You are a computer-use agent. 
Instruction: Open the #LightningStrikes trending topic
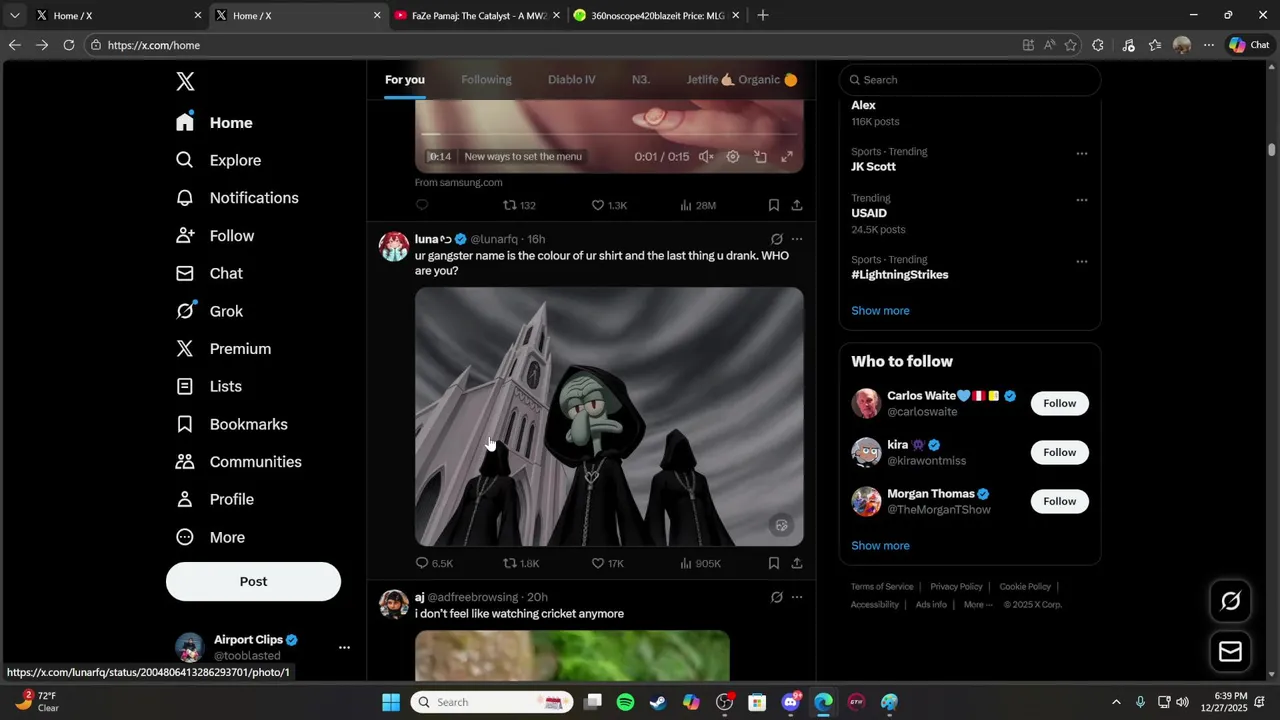[x=900, y=275]
